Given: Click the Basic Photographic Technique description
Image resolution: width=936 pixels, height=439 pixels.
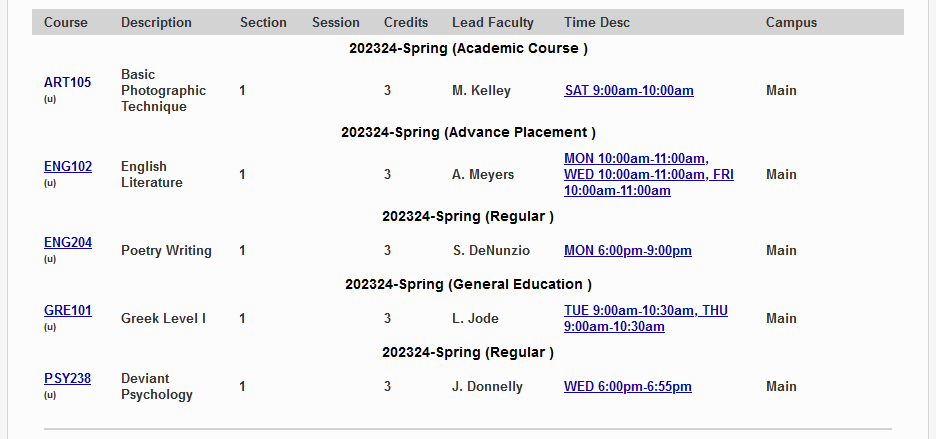Looking at the screenshot, I should (163, 90).
